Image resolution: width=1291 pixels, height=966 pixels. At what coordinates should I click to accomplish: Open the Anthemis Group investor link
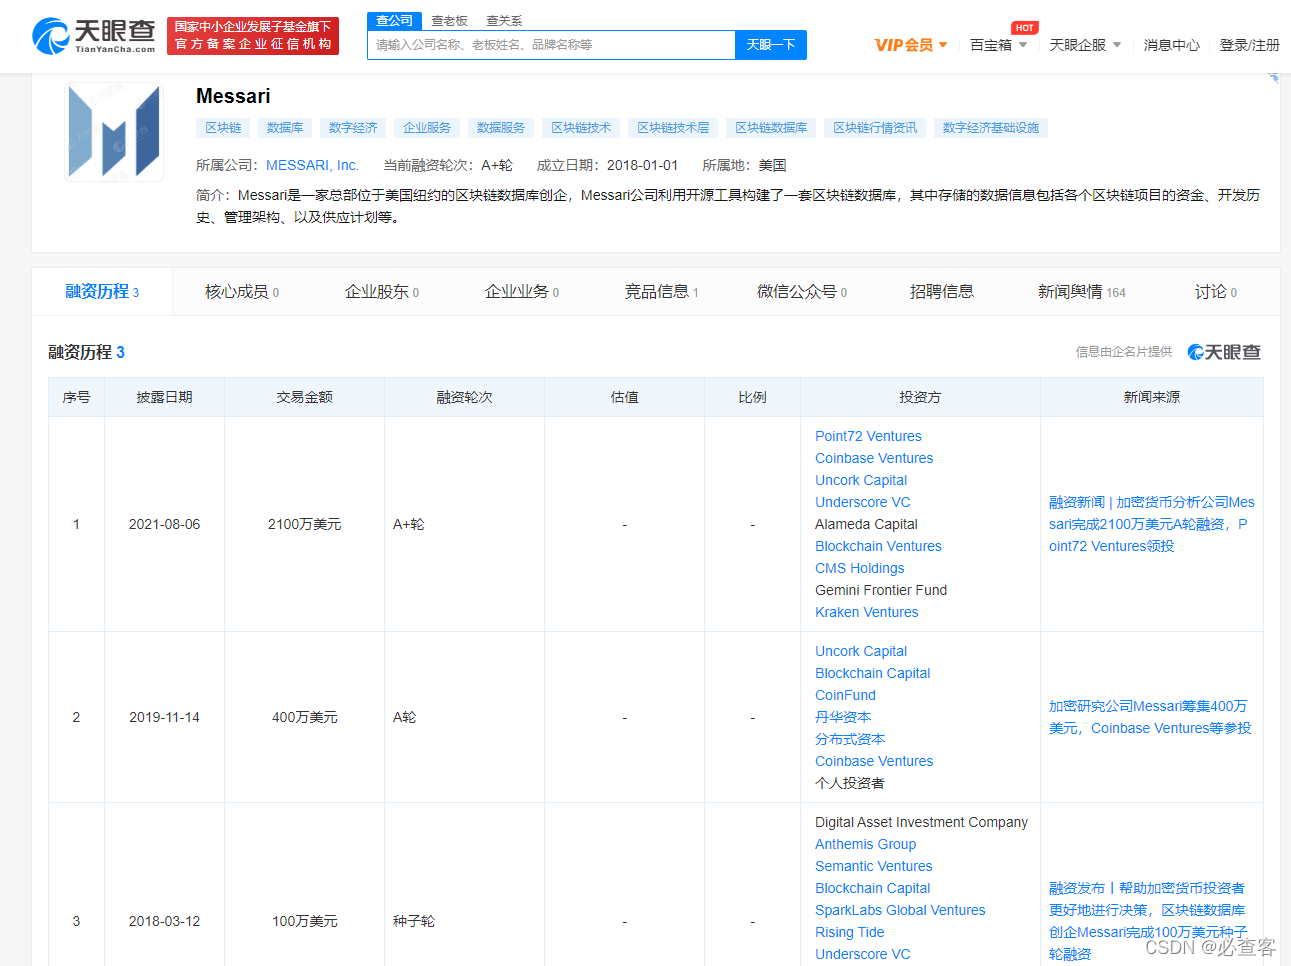[x=866, y=844]
